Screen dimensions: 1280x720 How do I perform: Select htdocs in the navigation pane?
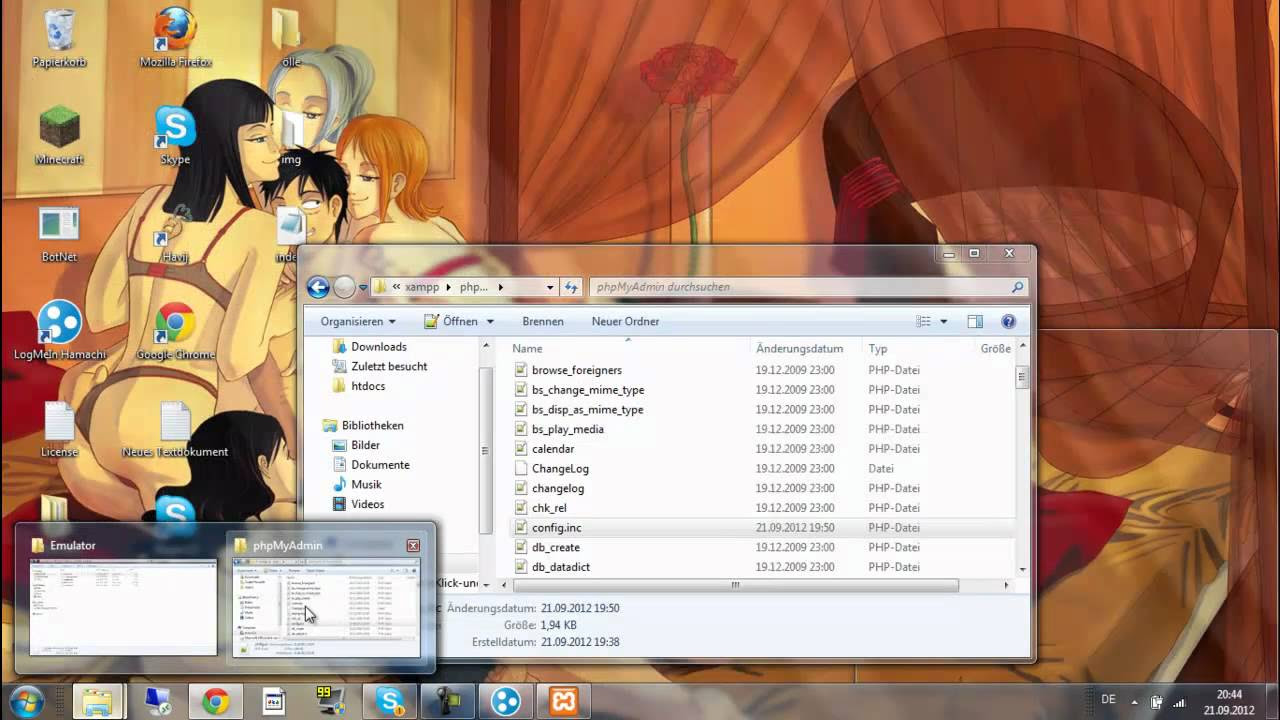[368, 386]
